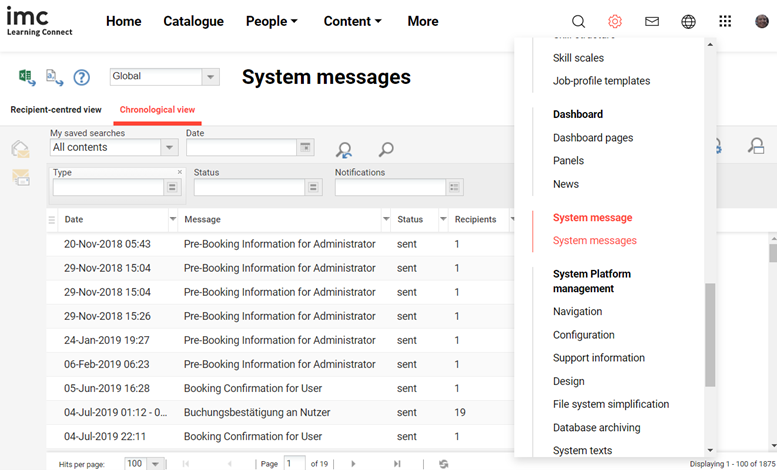Click the help question mark icon
This screenshot has height=470, width=777.
(82, 77)
